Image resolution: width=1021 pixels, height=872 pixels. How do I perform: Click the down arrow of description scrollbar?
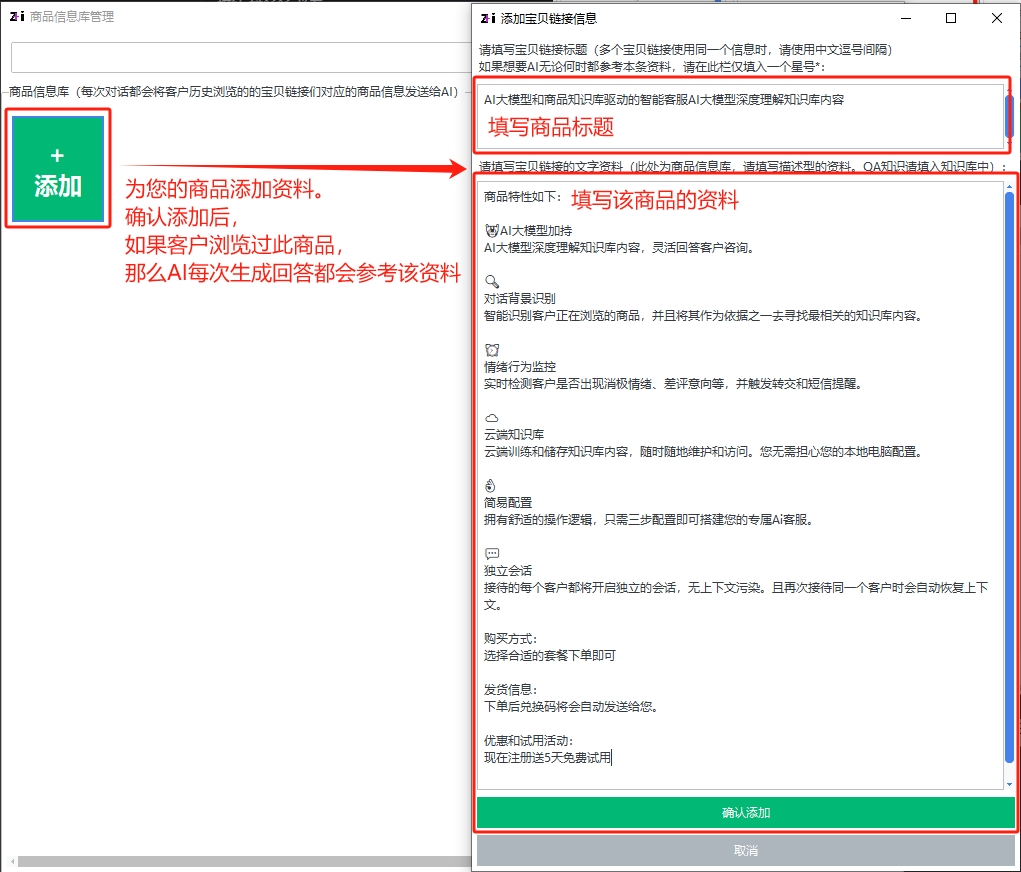point(1009,783)
